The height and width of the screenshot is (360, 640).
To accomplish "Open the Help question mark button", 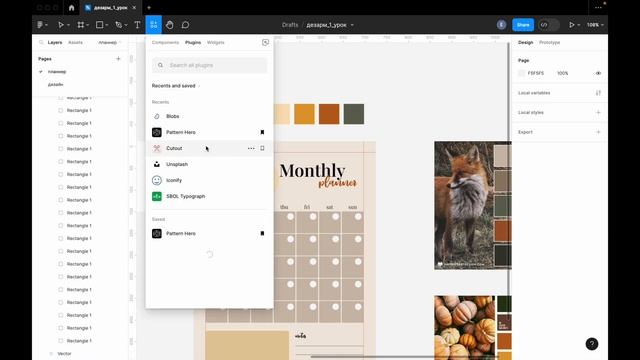I will coord(592,344).
